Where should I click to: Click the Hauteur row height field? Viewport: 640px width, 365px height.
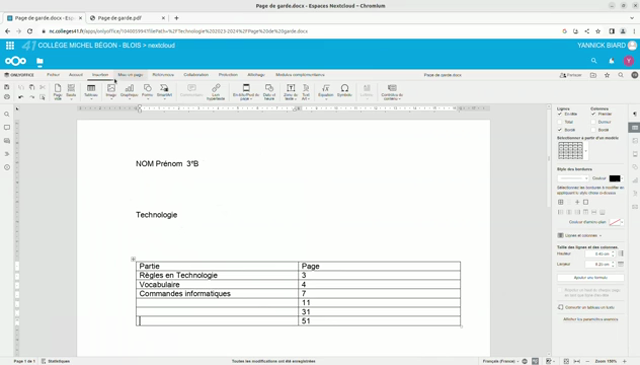(x=600, y=254)
